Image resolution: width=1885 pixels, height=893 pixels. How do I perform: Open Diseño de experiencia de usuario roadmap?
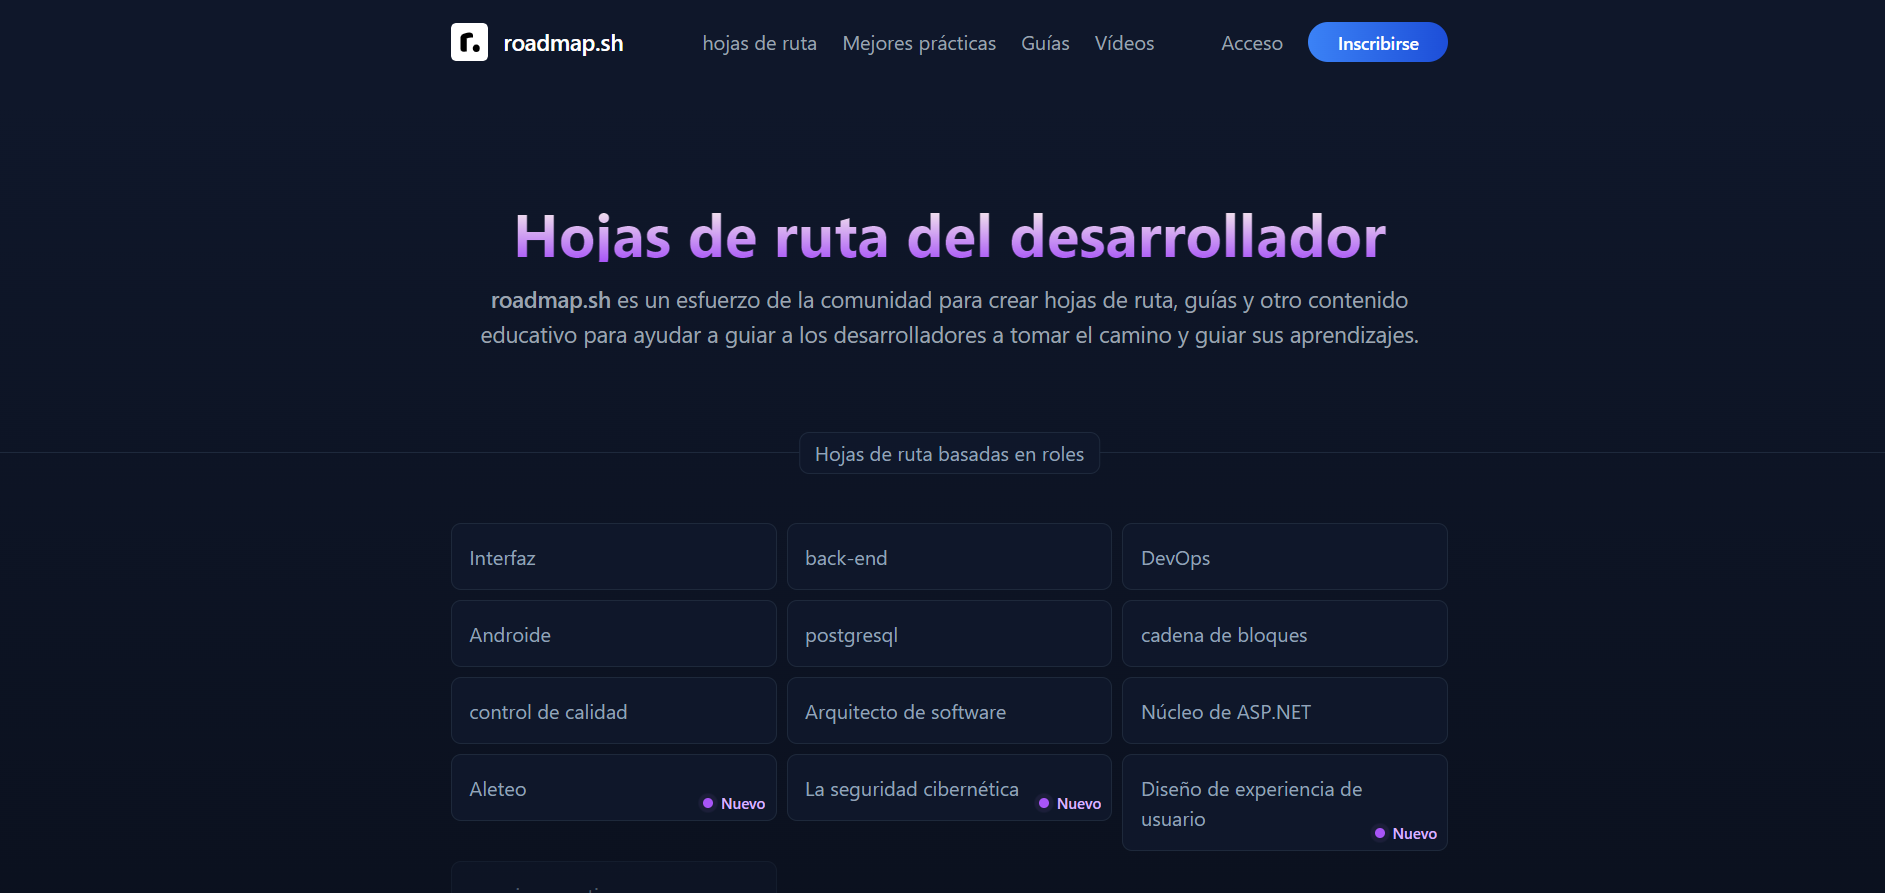[x=1284, y=803]
